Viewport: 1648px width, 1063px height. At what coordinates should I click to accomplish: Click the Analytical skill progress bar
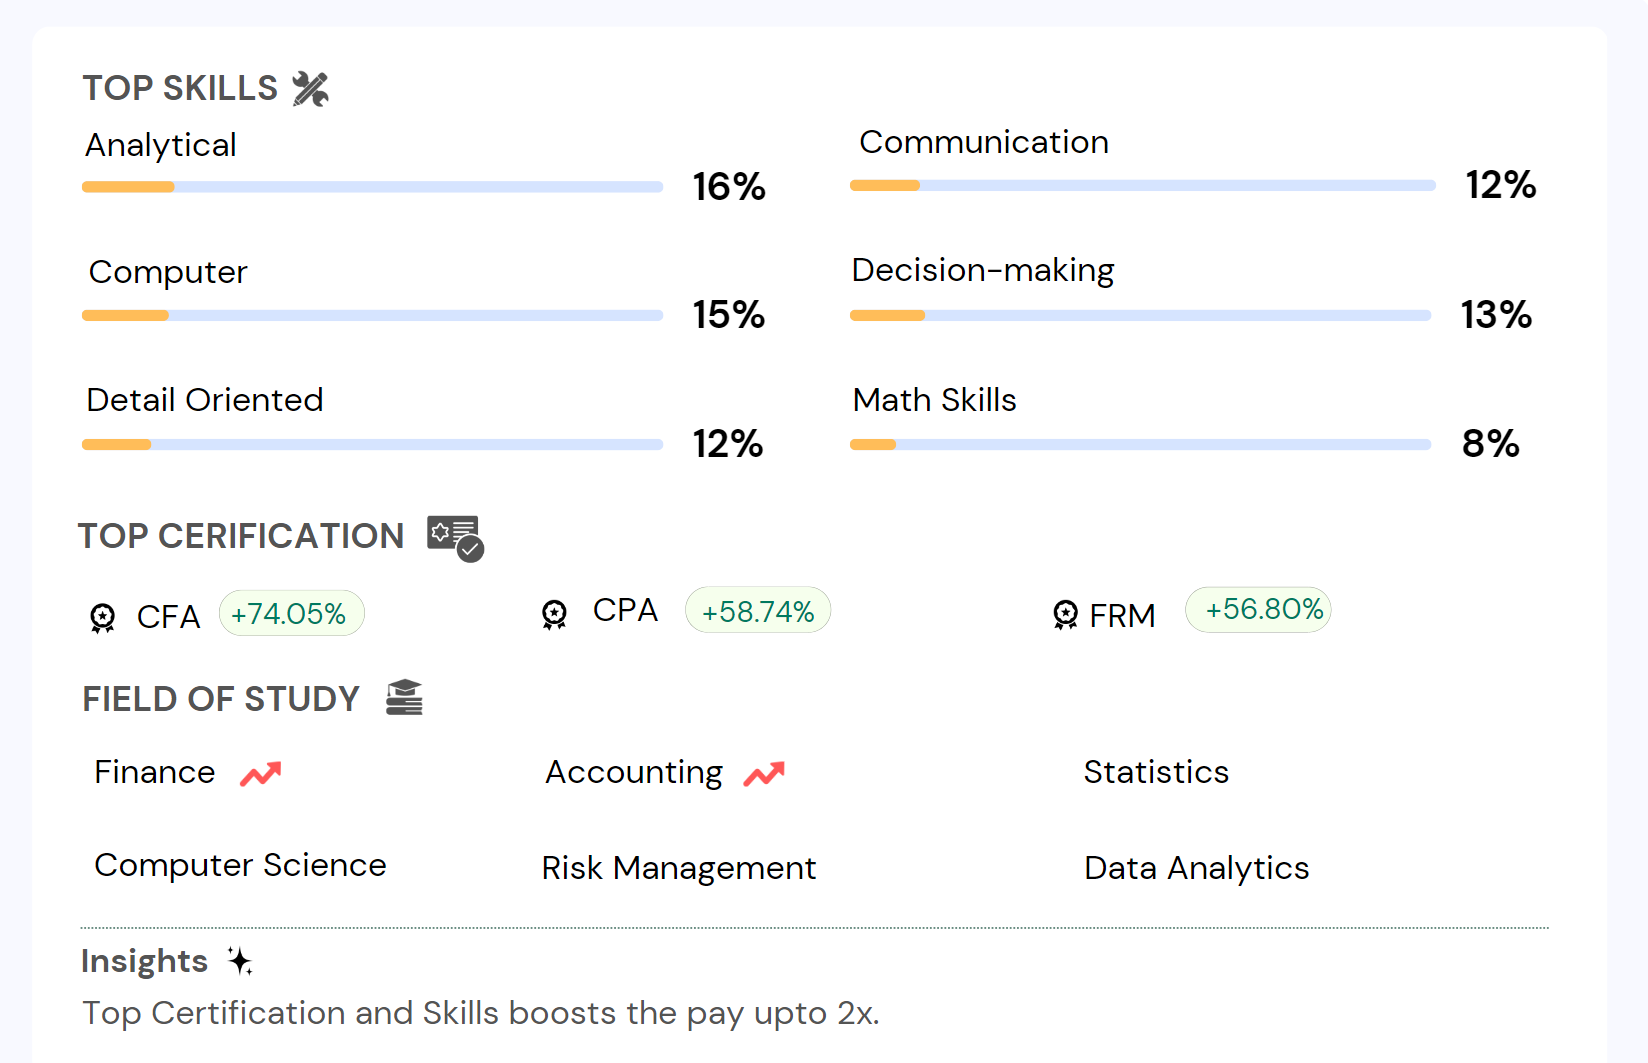click(x=372, y=187)
